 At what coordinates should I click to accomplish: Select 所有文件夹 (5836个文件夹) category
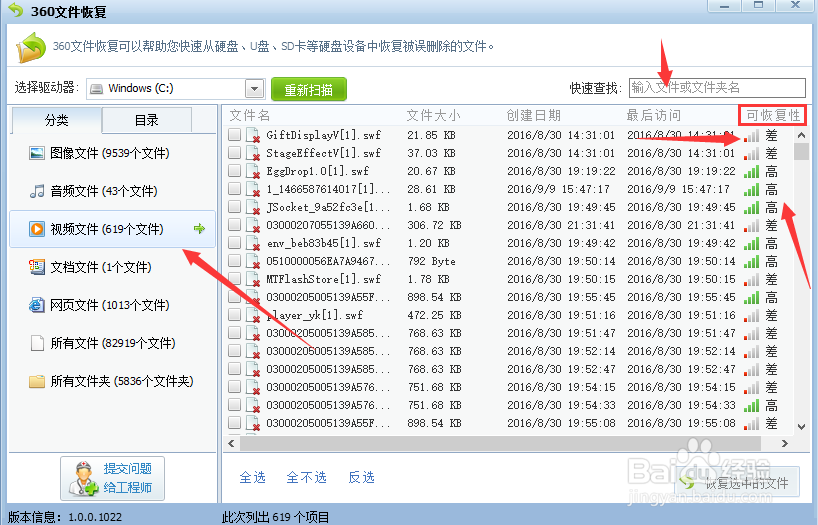(x=112, y=381)
